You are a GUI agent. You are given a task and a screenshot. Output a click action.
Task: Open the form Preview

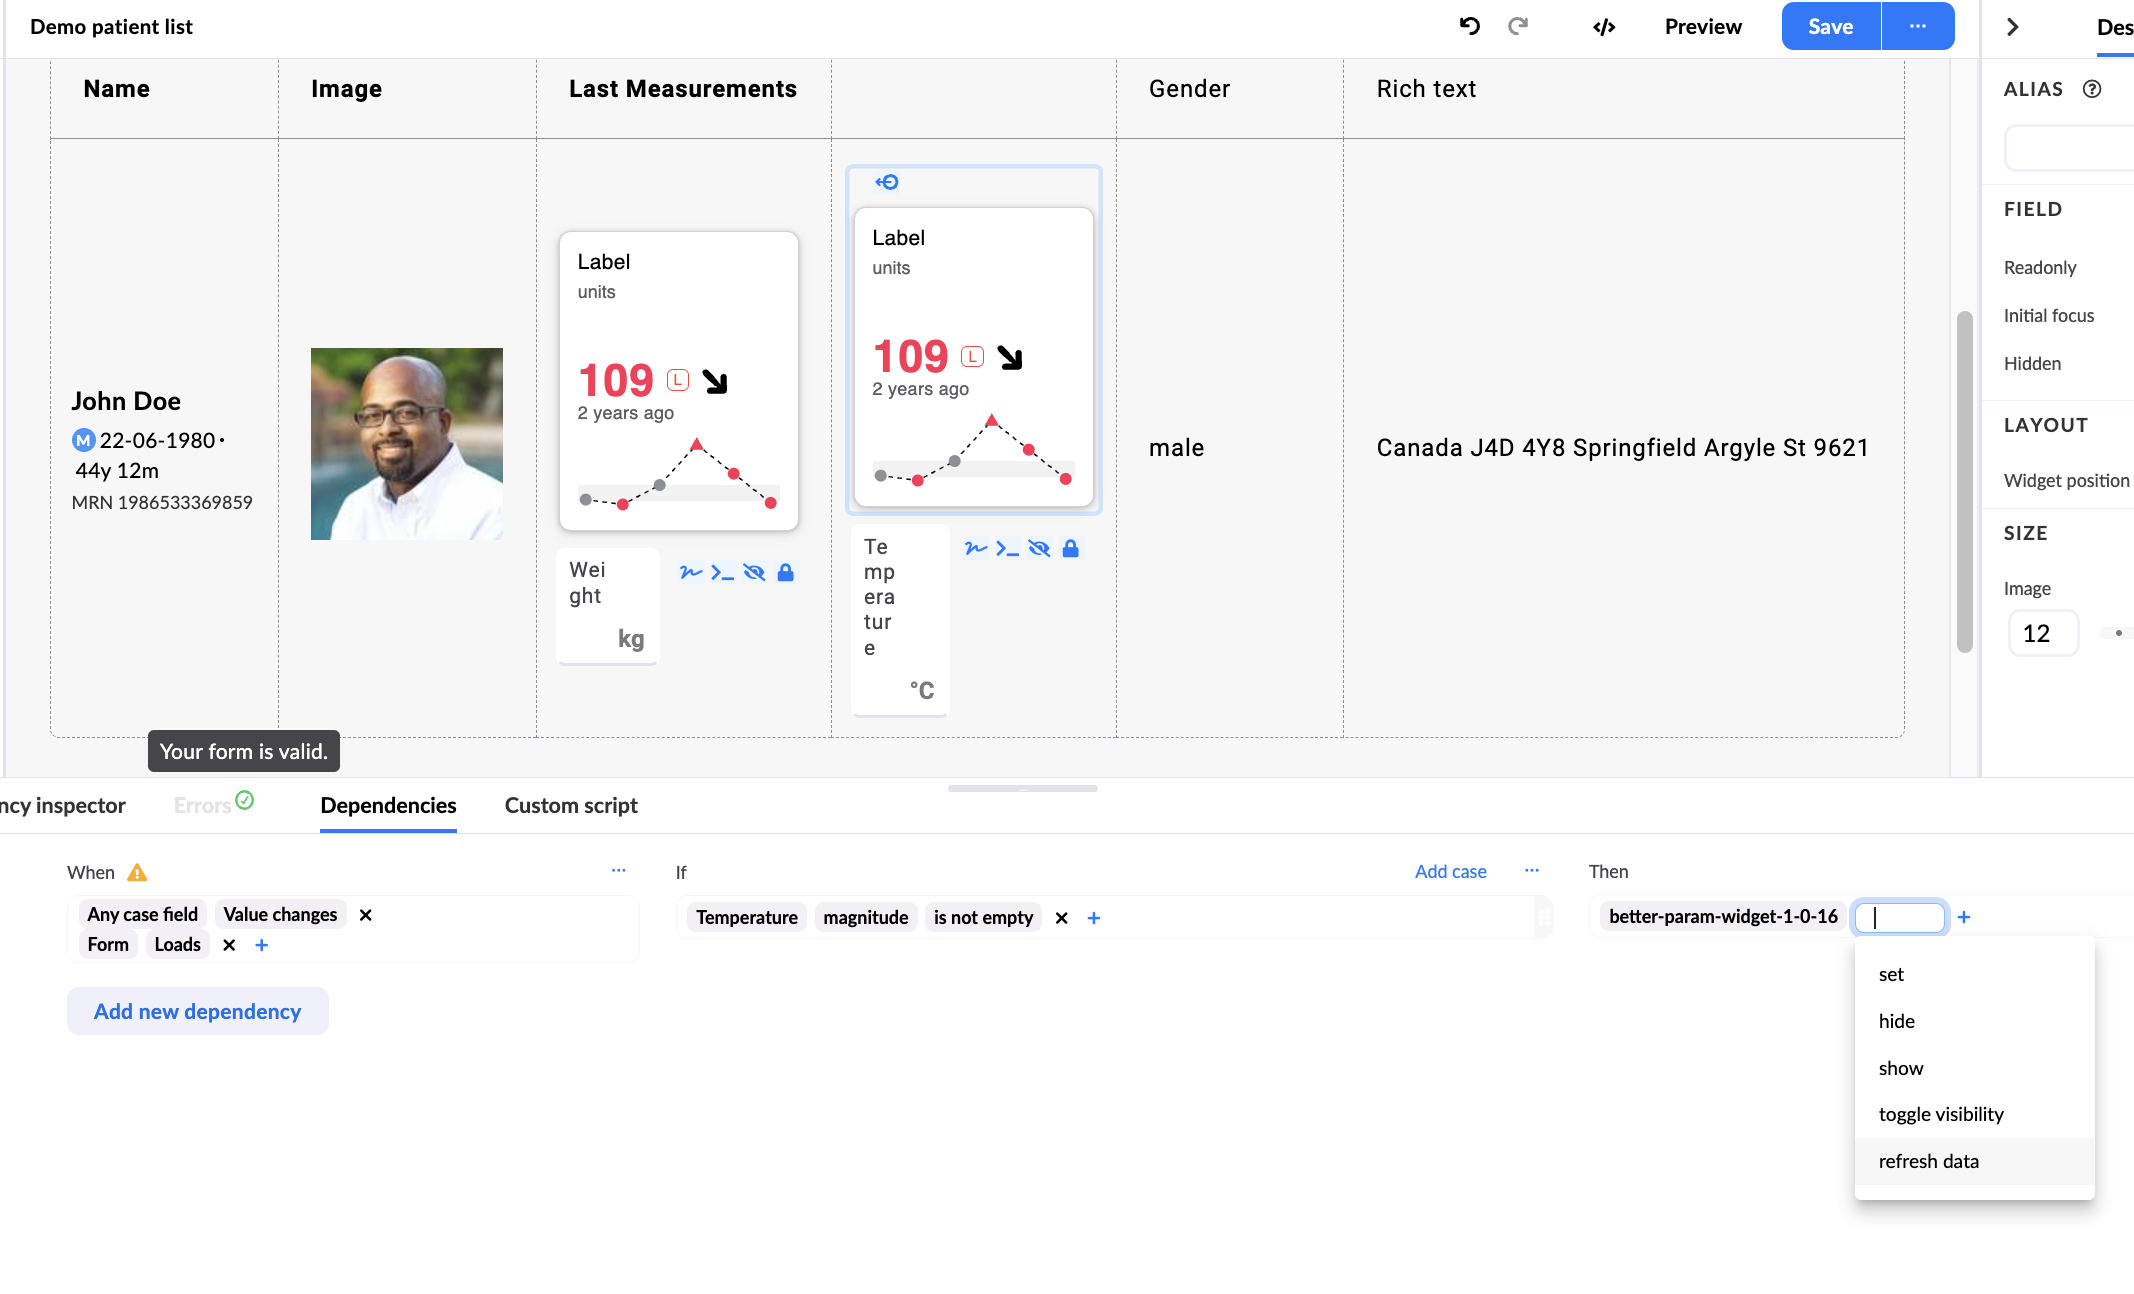[x=1703, y=27]
